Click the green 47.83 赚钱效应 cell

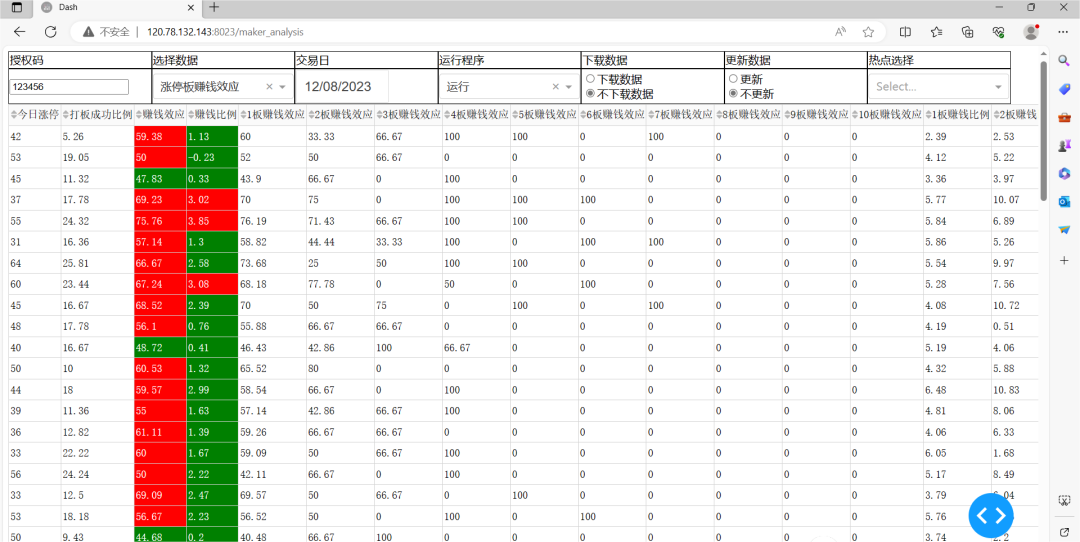[x=160, y=178]
